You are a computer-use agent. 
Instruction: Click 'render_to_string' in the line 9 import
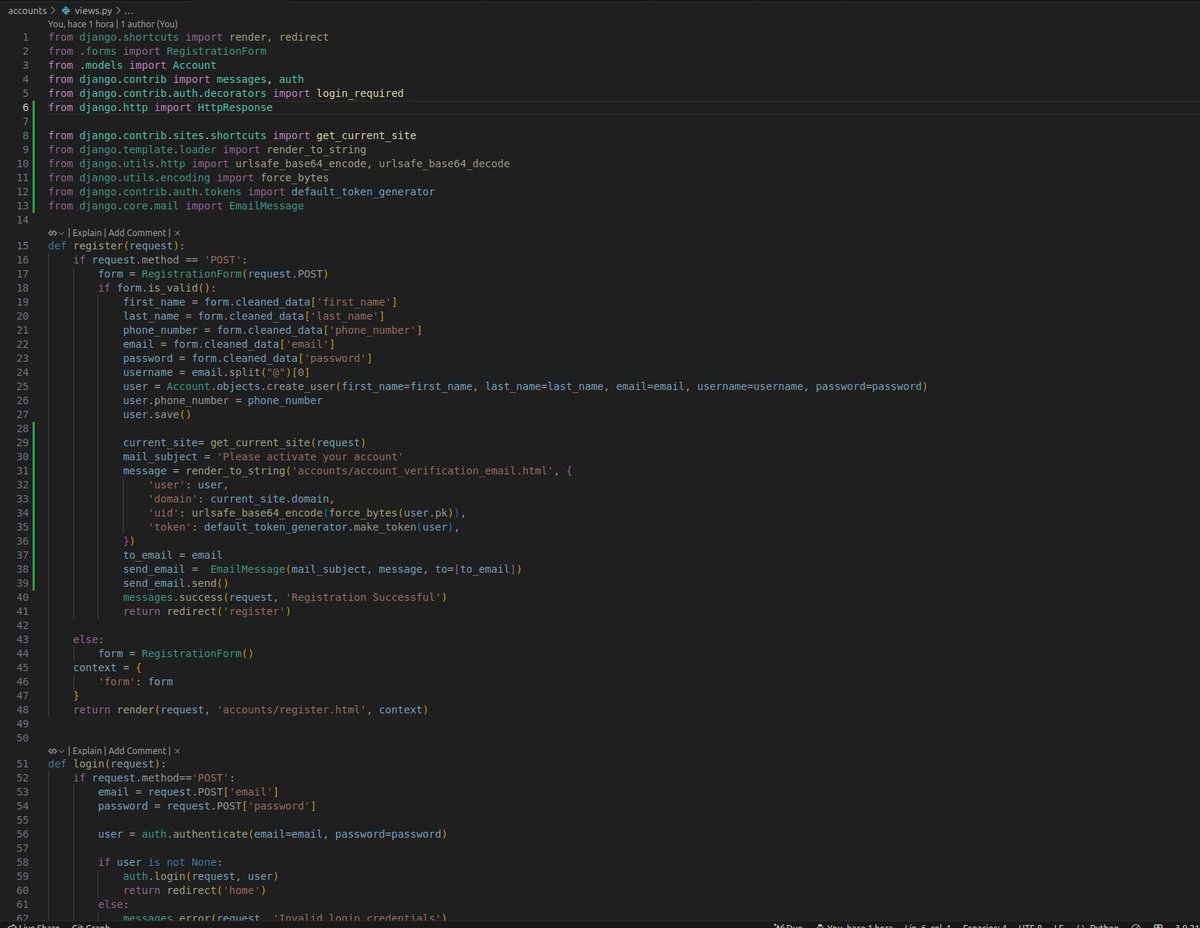316,149
